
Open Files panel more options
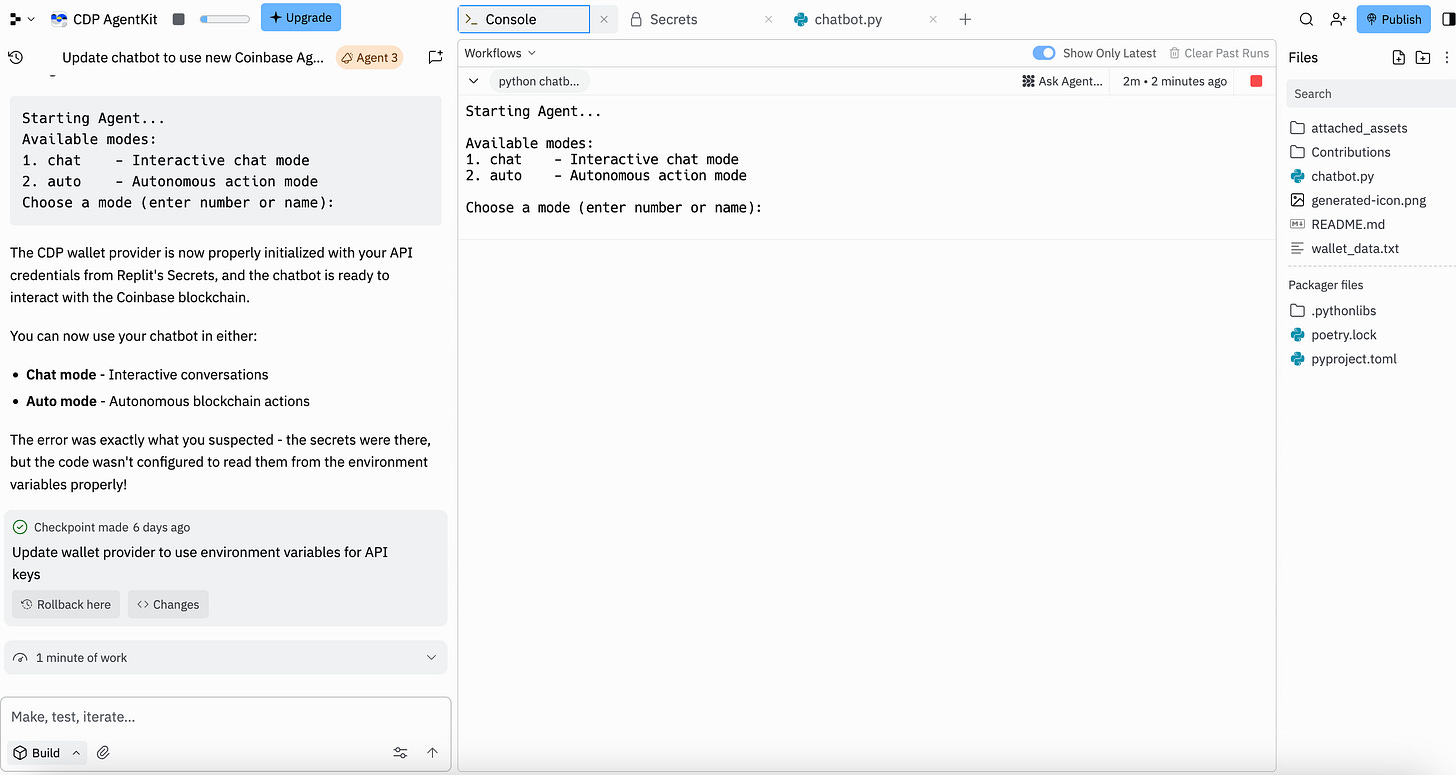[1447, 58]
